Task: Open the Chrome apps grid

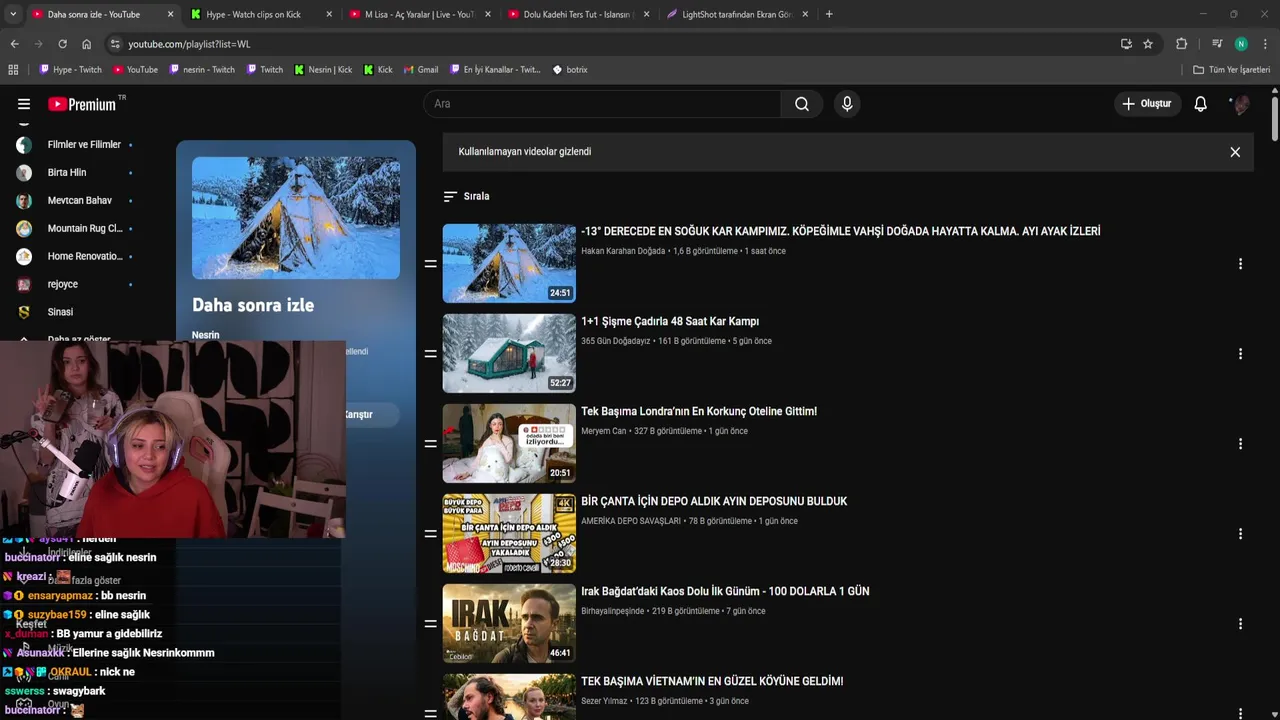Action: (13, 70)
